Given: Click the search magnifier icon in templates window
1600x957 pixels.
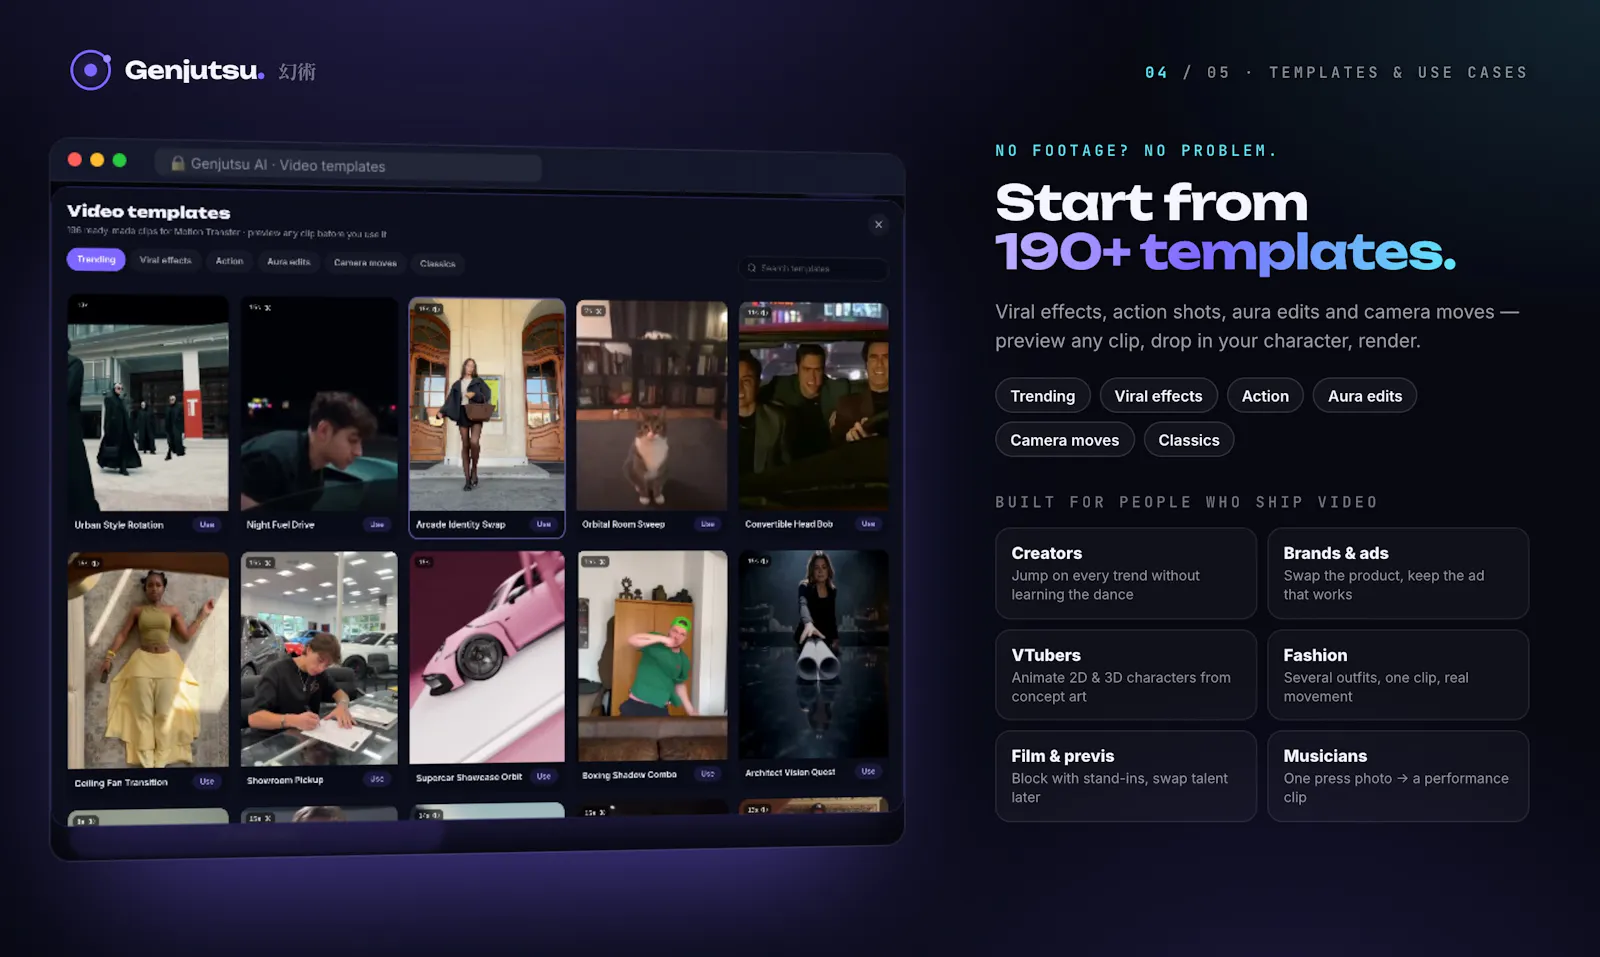Looking at the screenshot, I should (752, 268).
